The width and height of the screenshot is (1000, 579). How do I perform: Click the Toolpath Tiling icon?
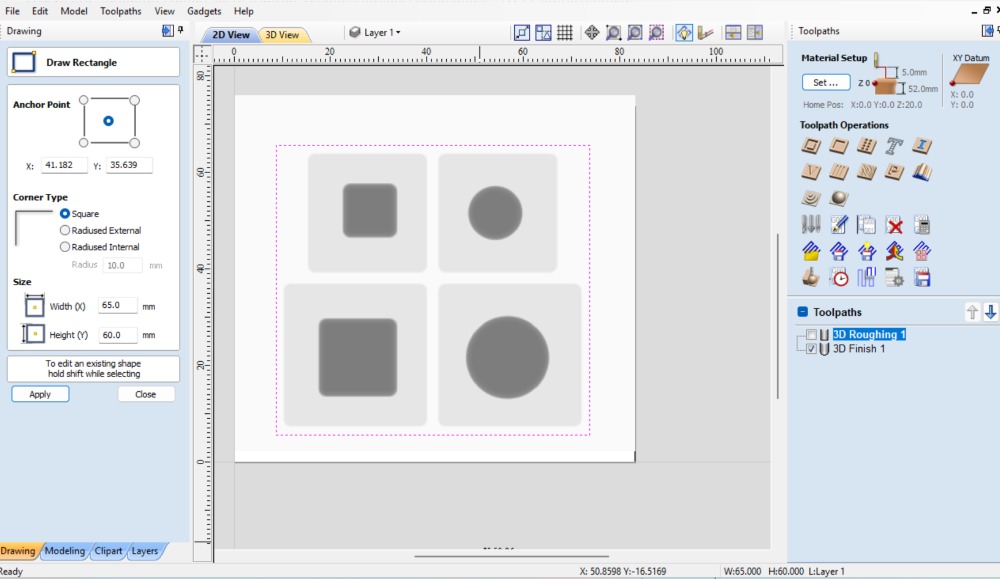click(866, 277)
